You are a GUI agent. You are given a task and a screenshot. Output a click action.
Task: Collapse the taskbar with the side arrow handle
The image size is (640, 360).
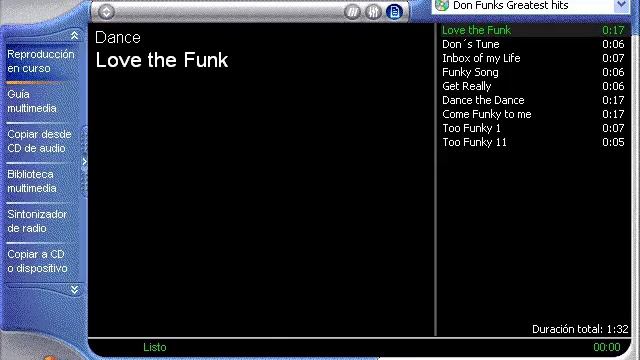click(84, 162)
